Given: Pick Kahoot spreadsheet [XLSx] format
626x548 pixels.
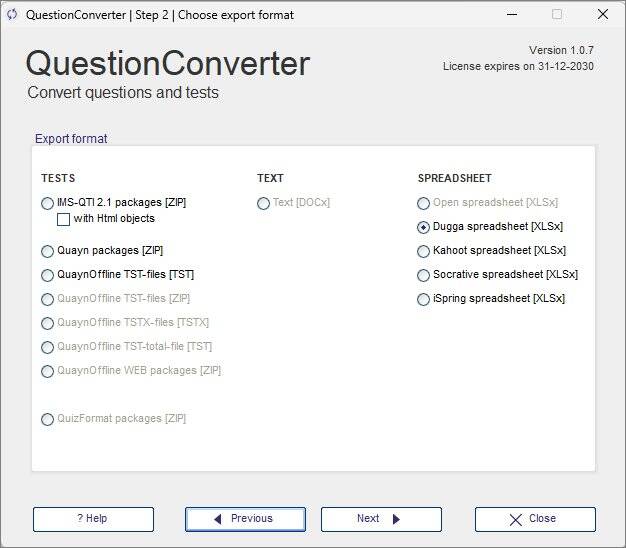Looking at the screenshot, I should click(x=424, y=251).
